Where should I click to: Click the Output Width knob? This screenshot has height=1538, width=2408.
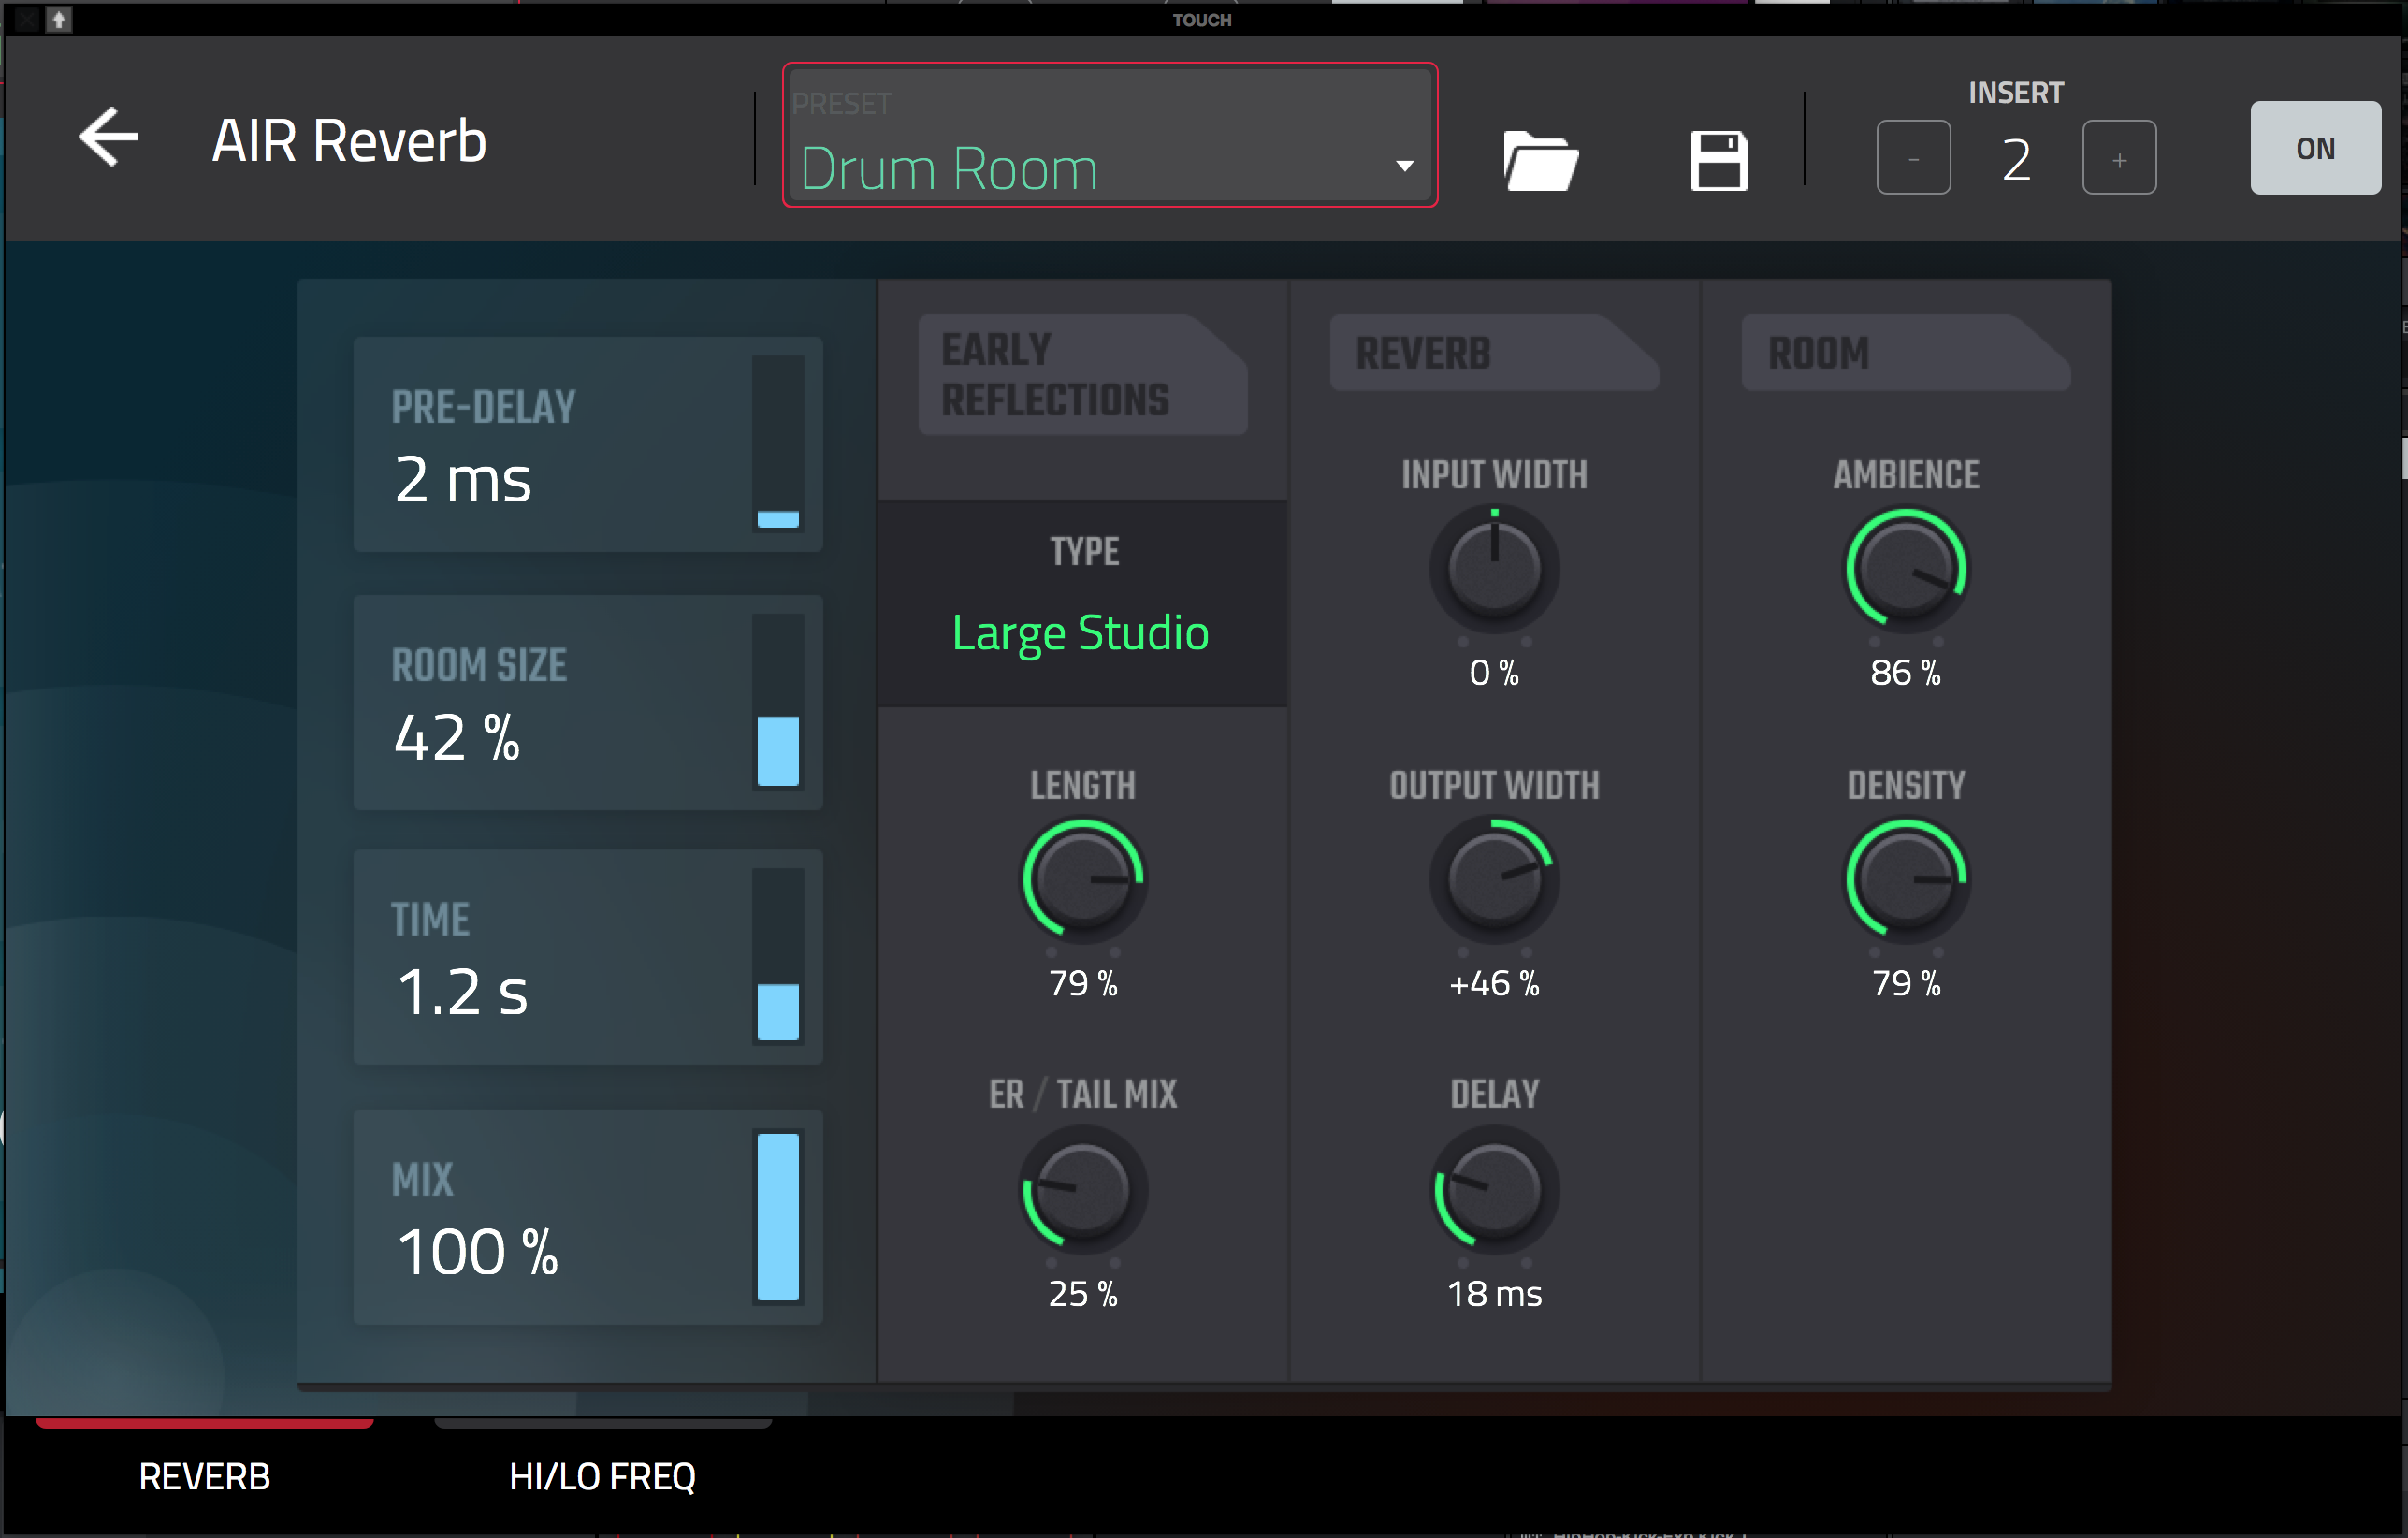(1494, 880)
